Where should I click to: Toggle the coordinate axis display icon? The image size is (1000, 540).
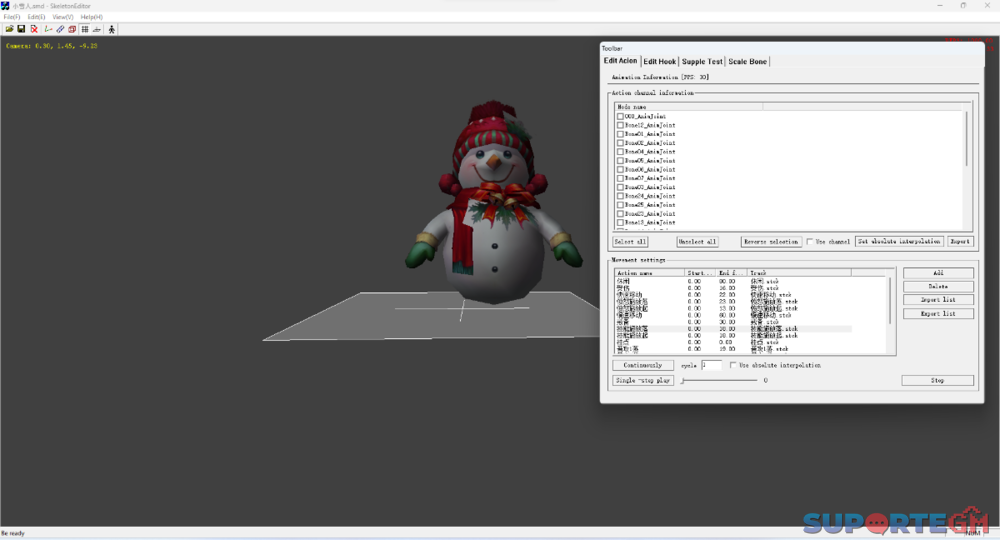48,29
